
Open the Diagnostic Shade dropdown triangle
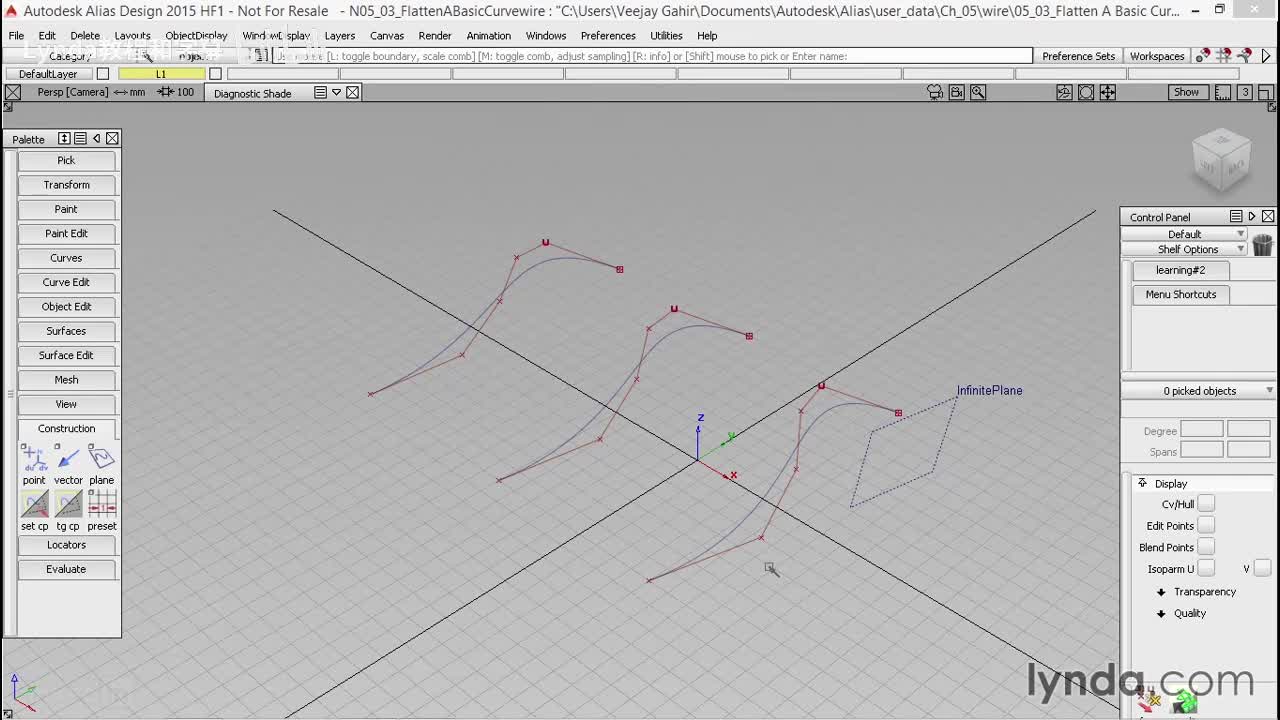337,93
